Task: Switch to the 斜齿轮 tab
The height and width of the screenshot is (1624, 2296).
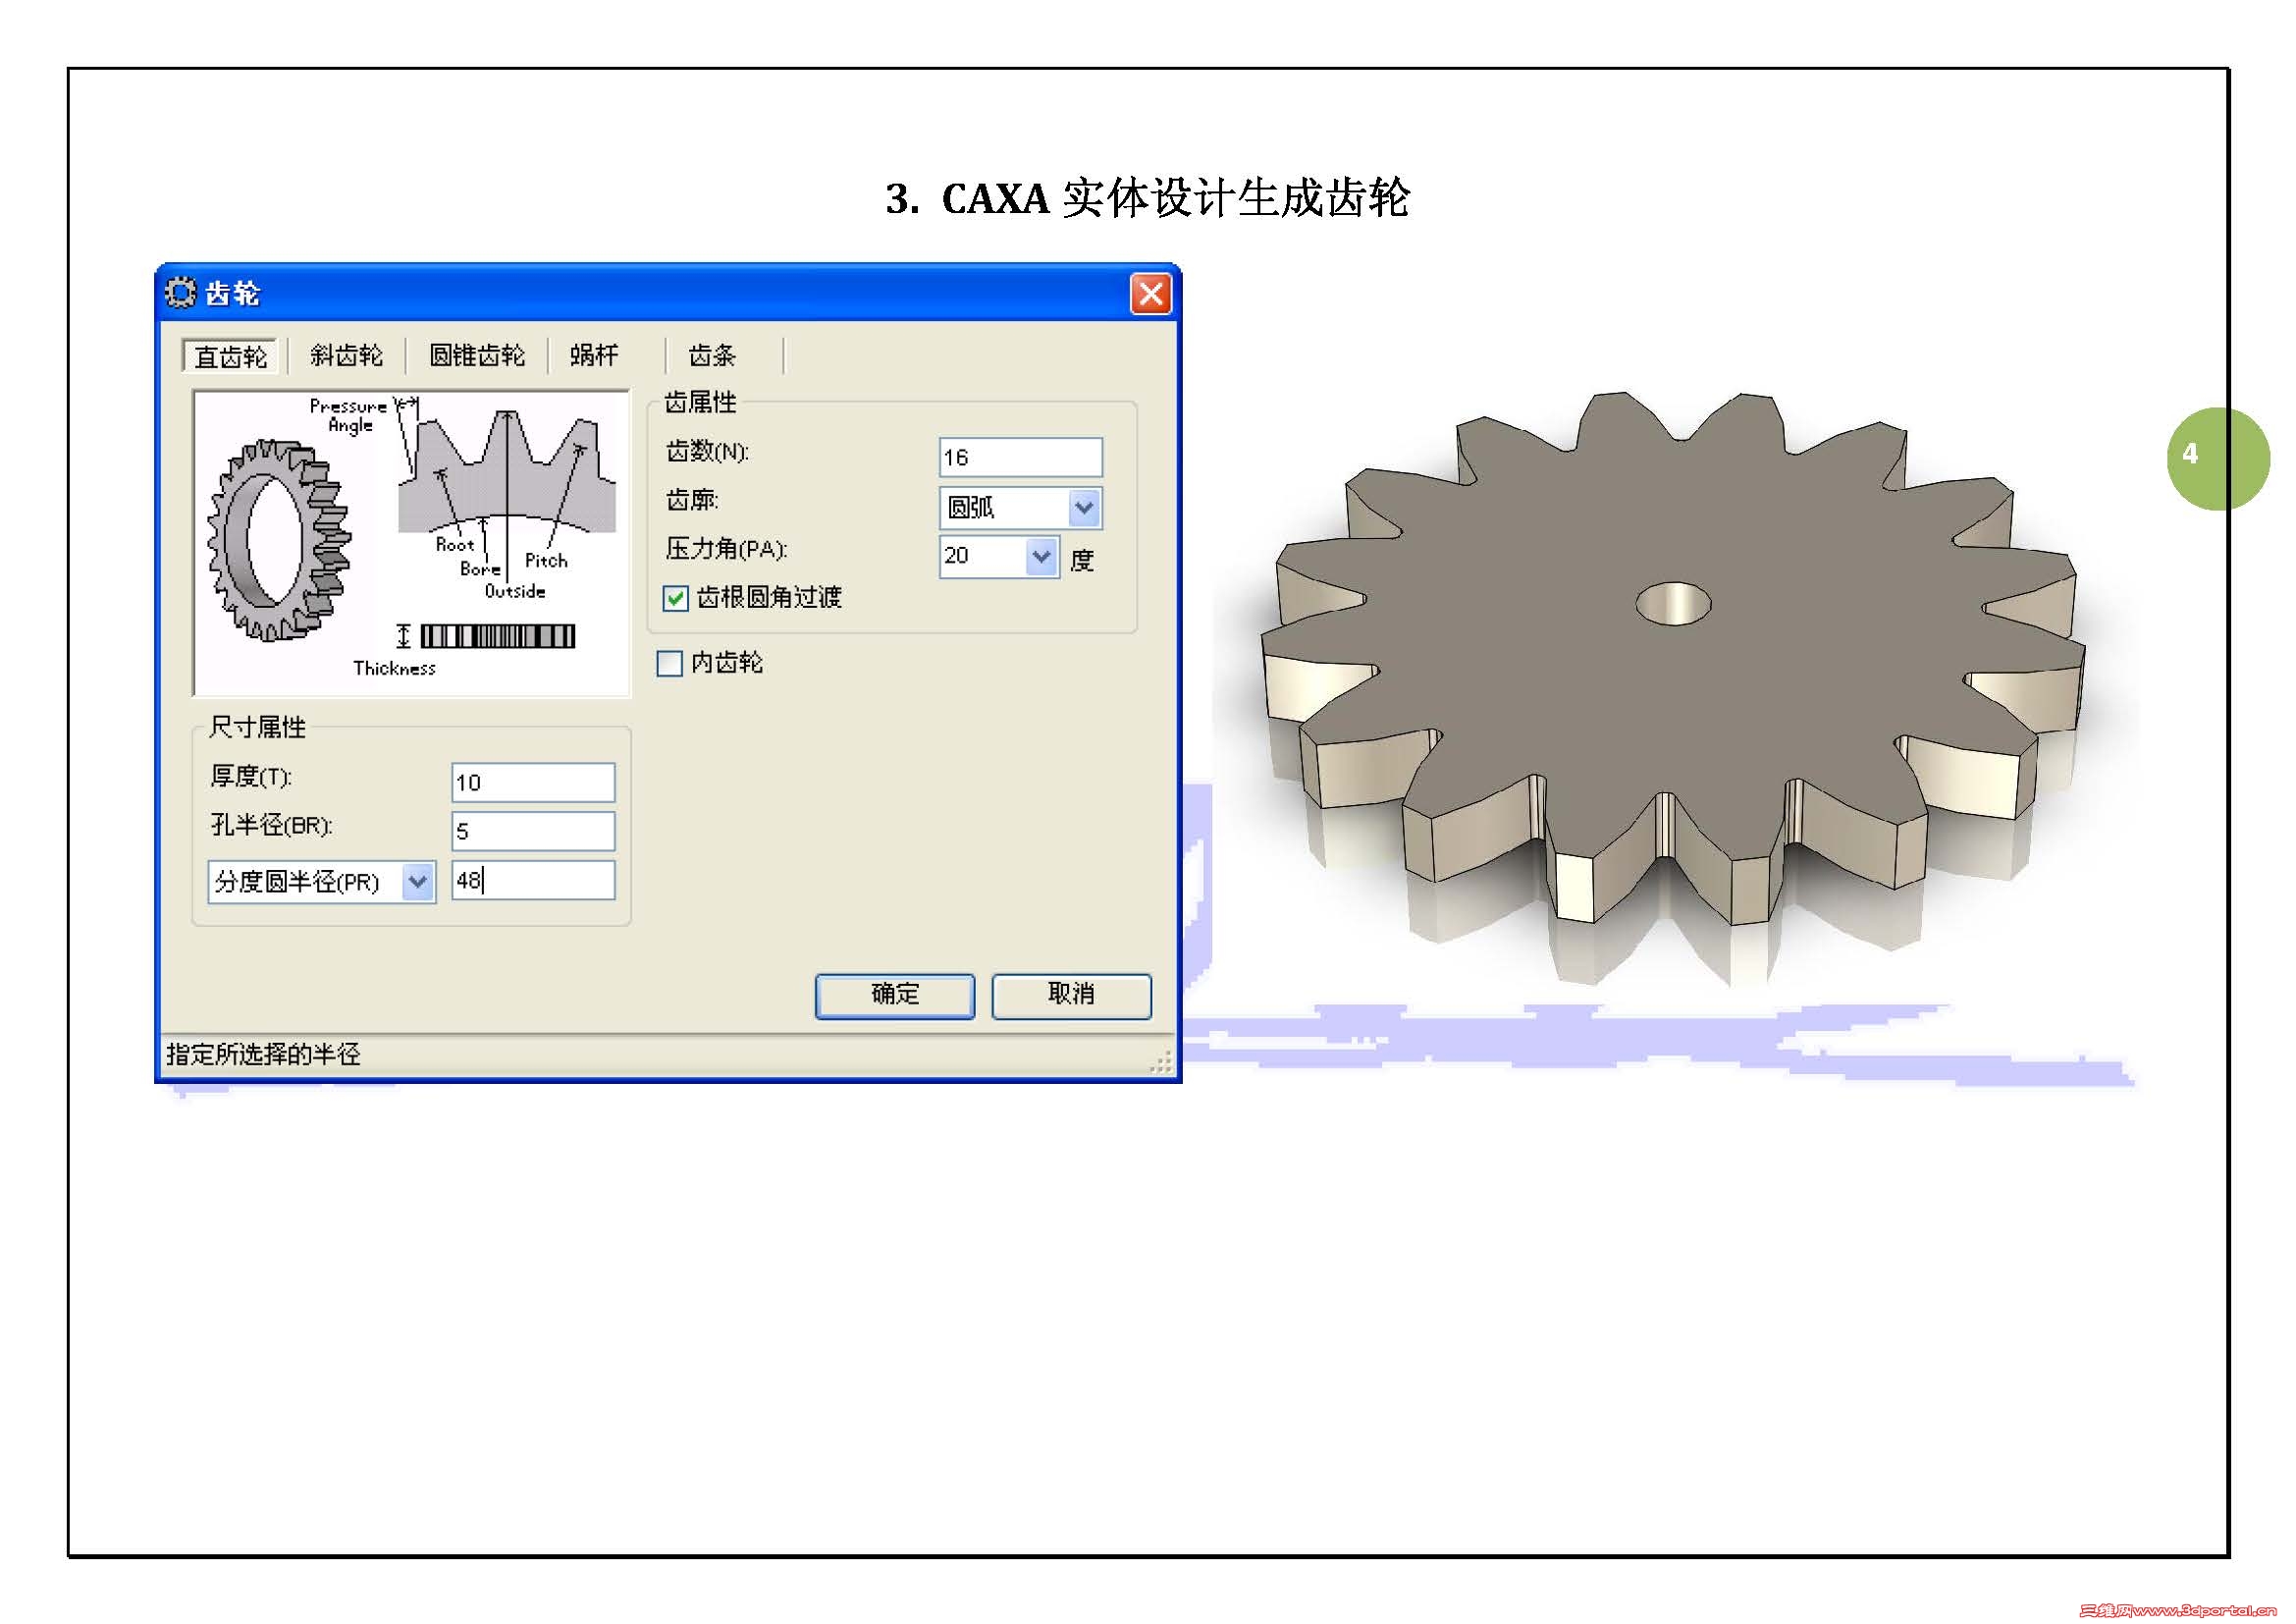Action: (346, 356)
